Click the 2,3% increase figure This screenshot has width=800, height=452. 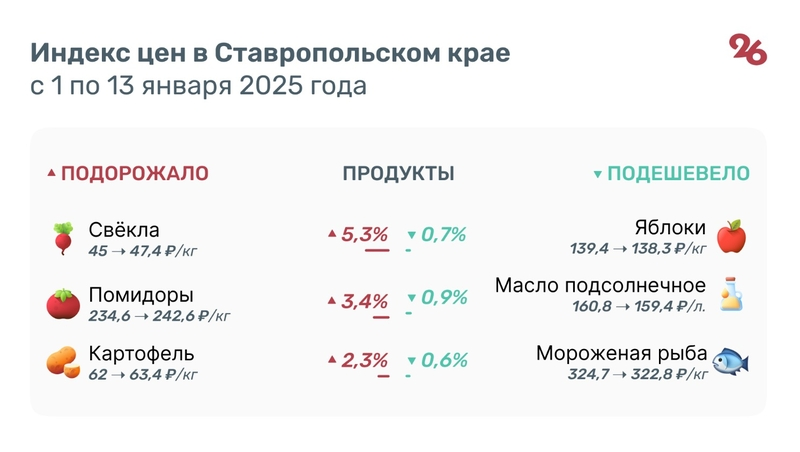pos(364,360)
